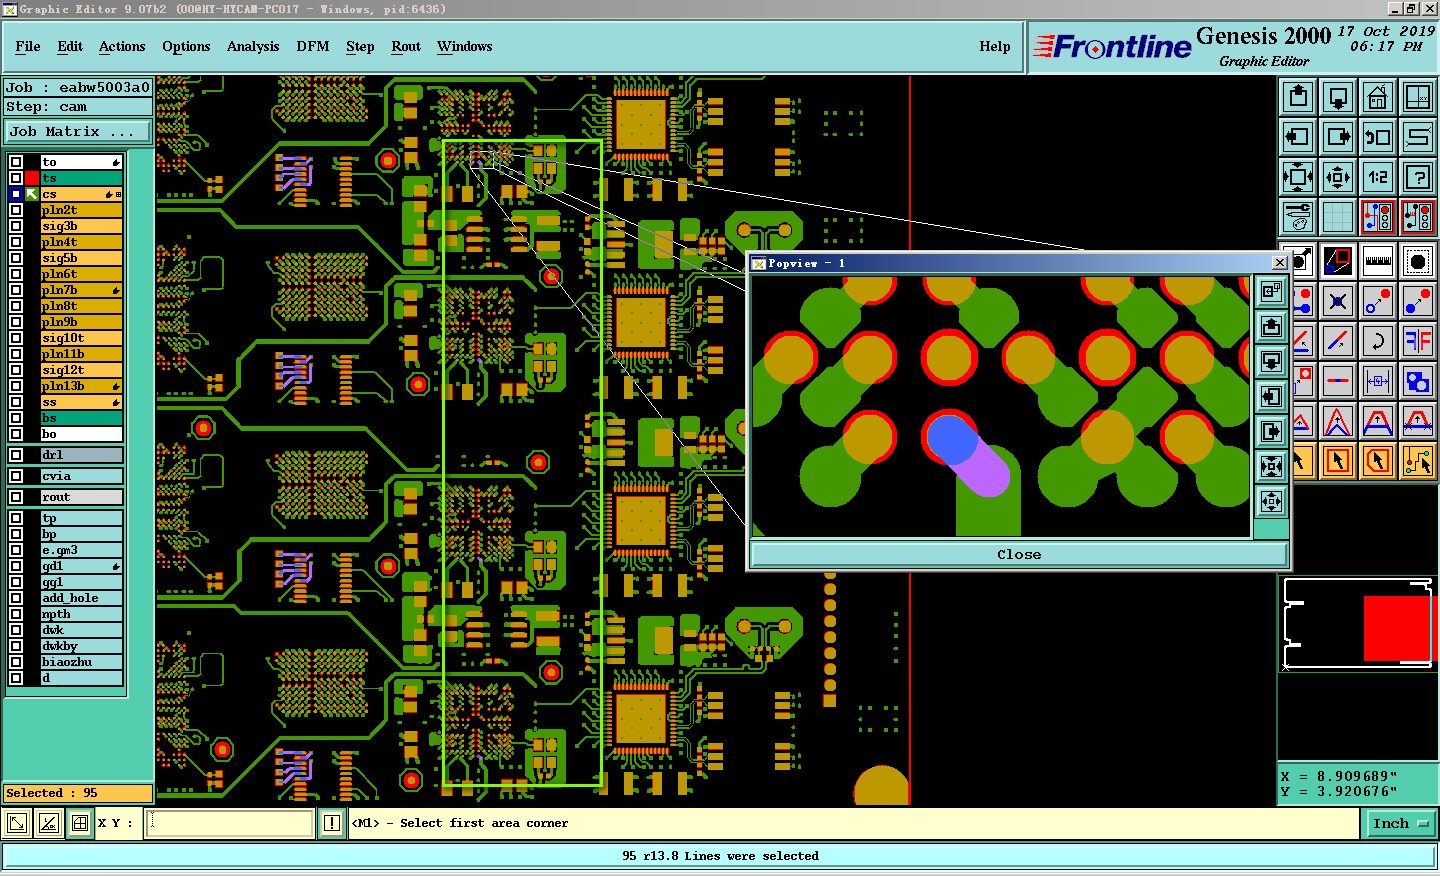Click the pan down view icon
The width and height of the screenshot is (1440, 876).
click(1338, 97)
